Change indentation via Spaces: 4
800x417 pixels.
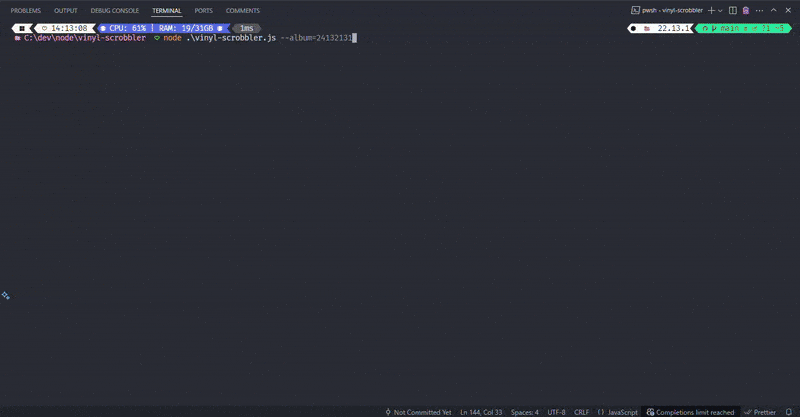coord(524,412)
